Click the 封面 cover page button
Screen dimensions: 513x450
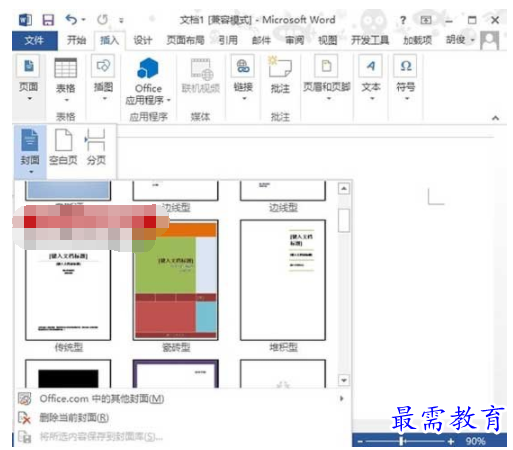coord(30,152)
